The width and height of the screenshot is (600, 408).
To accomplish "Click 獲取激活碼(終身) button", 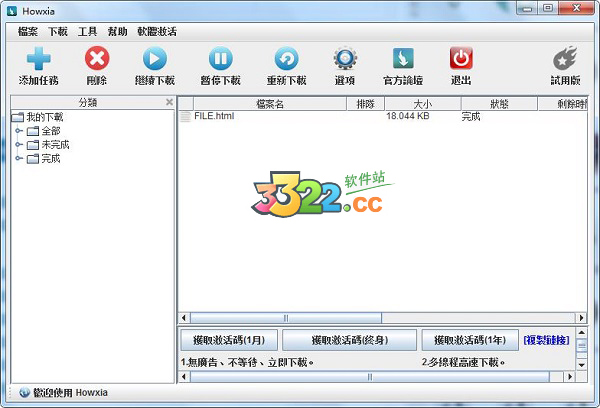I will (349, 340).
